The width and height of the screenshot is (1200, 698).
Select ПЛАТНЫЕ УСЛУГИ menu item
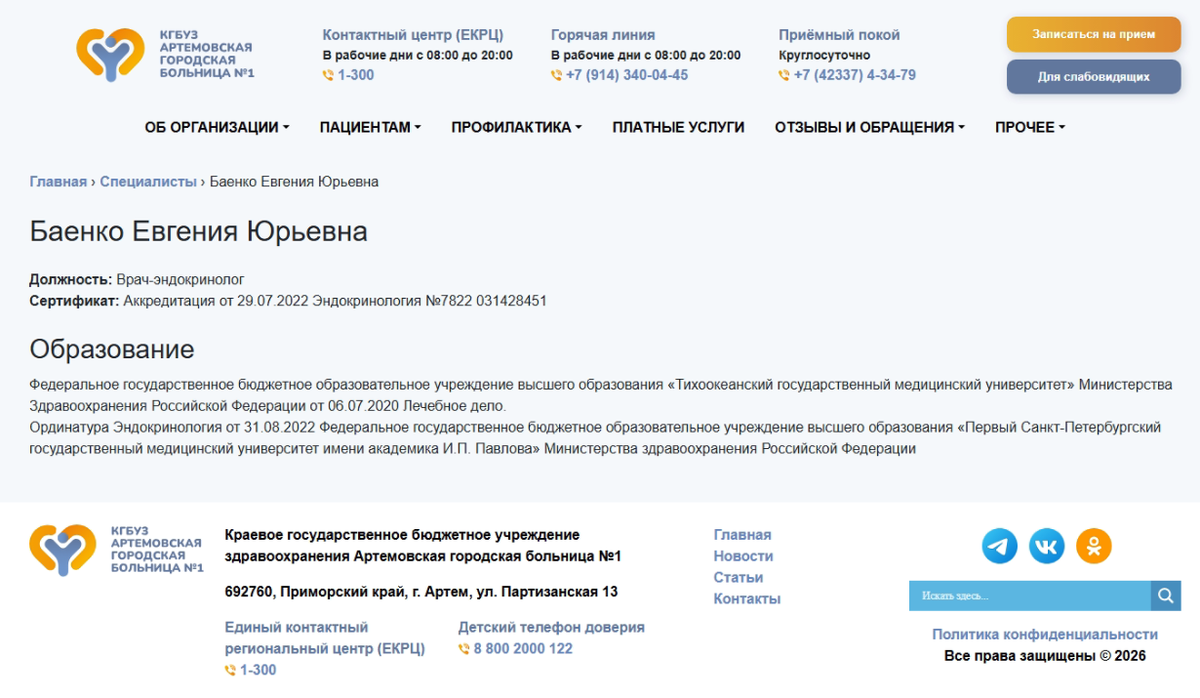[679, 127]
